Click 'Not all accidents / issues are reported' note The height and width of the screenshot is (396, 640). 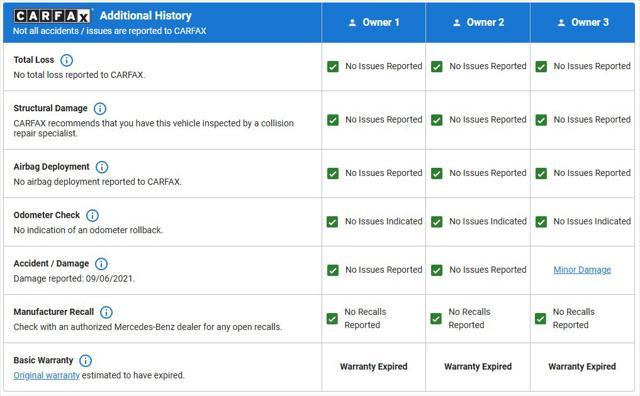click(109, 31)
